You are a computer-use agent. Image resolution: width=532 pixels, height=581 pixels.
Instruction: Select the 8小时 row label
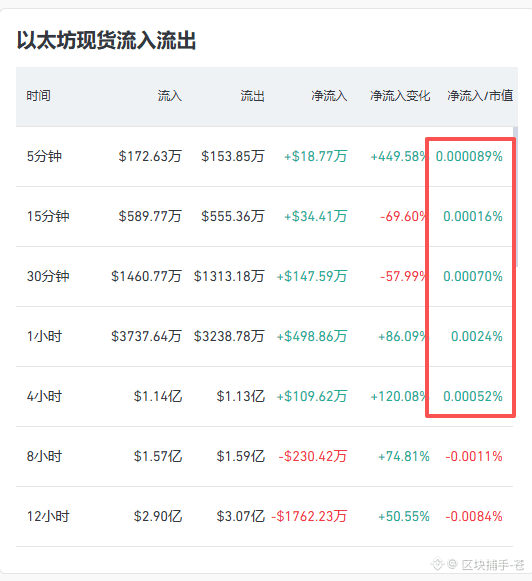tap(44, 456)
